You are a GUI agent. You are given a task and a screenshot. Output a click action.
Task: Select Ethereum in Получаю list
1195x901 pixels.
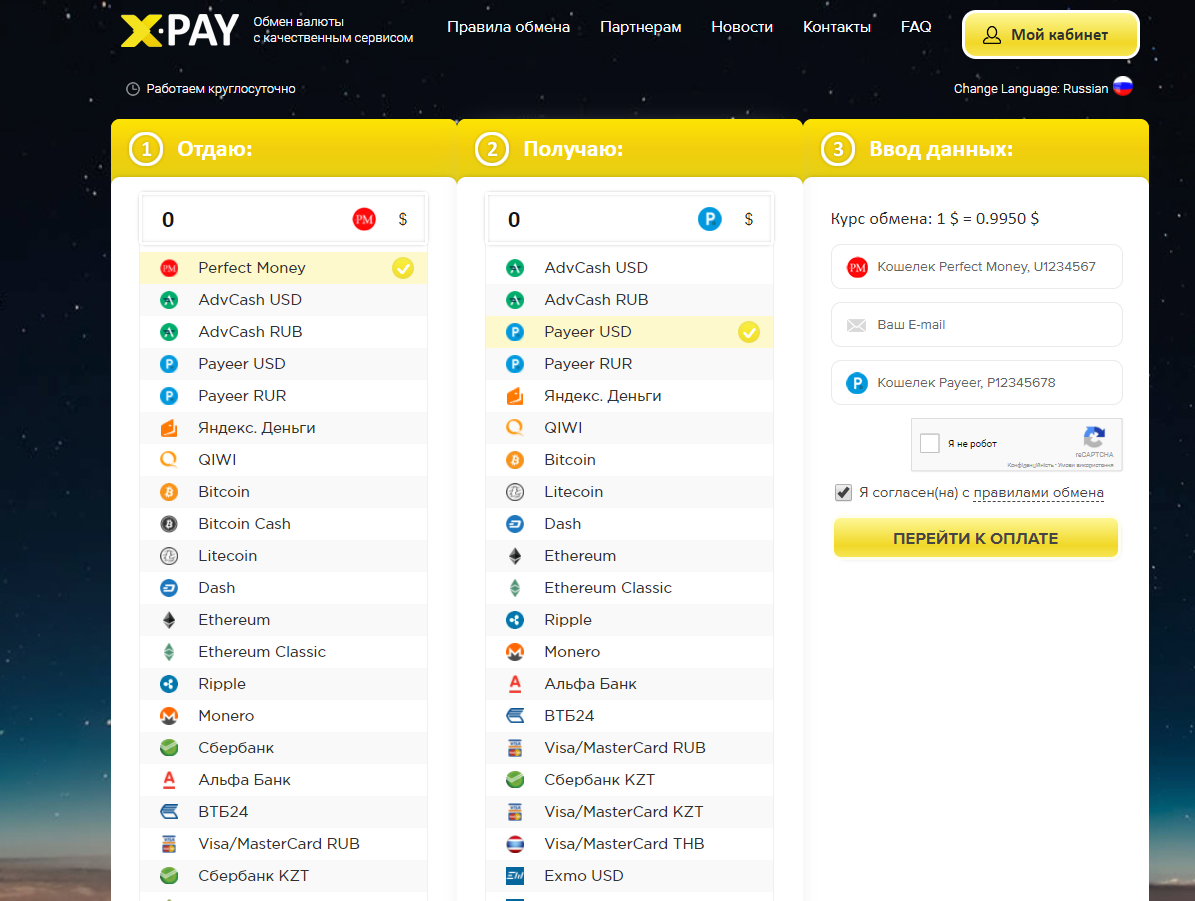[x=630, y=556]
